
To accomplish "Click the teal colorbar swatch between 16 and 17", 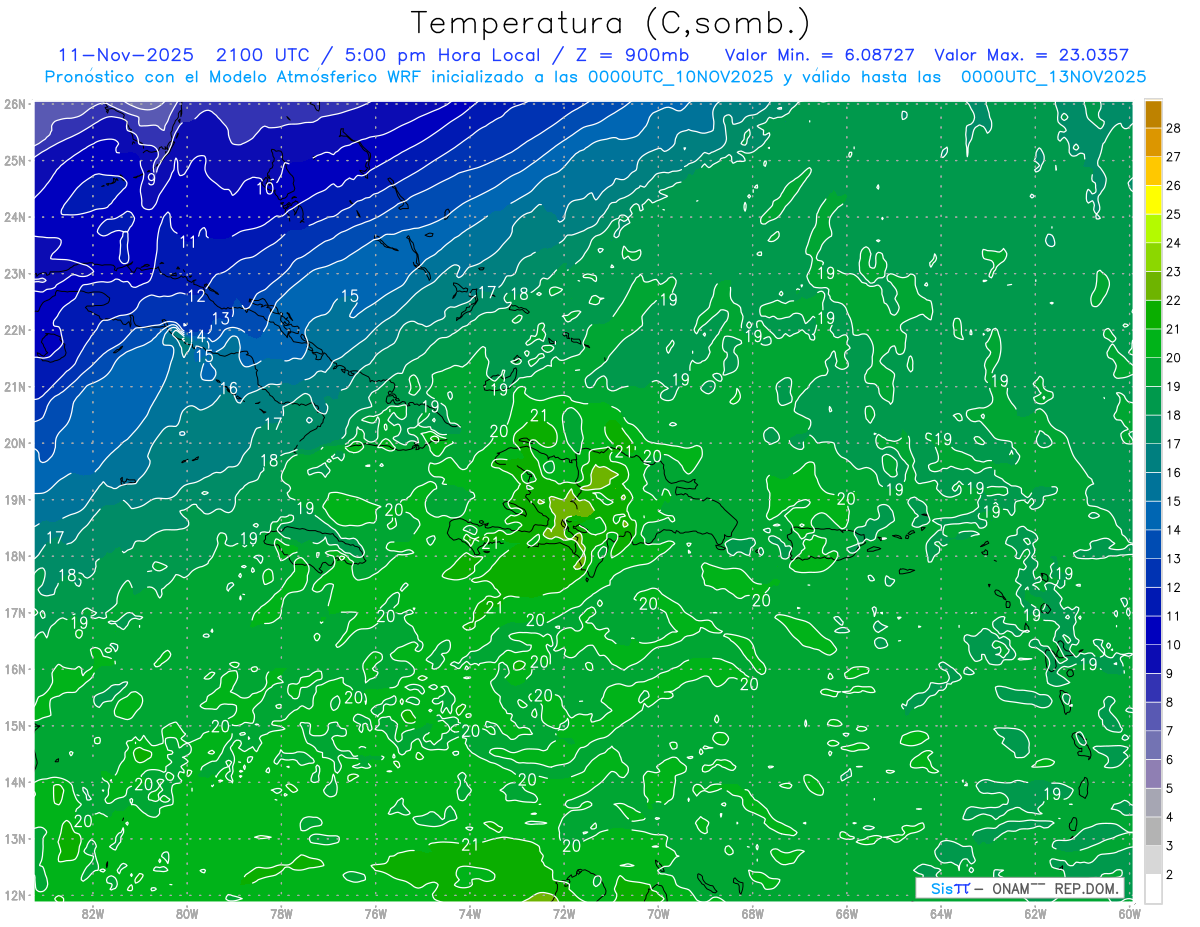I will pyautogui.click(x=1153, y=458).
